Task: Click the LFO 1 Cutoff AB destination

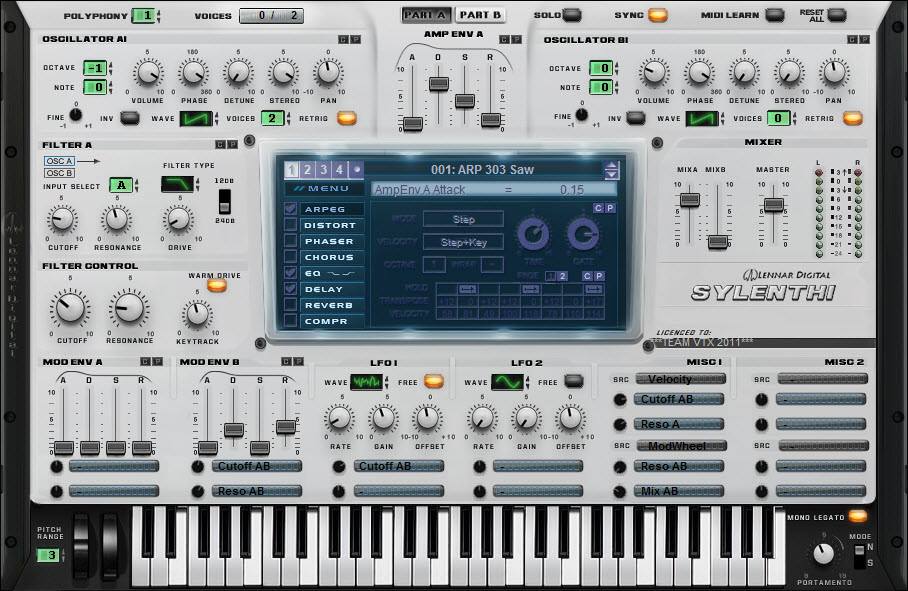Action: point(398,467)
